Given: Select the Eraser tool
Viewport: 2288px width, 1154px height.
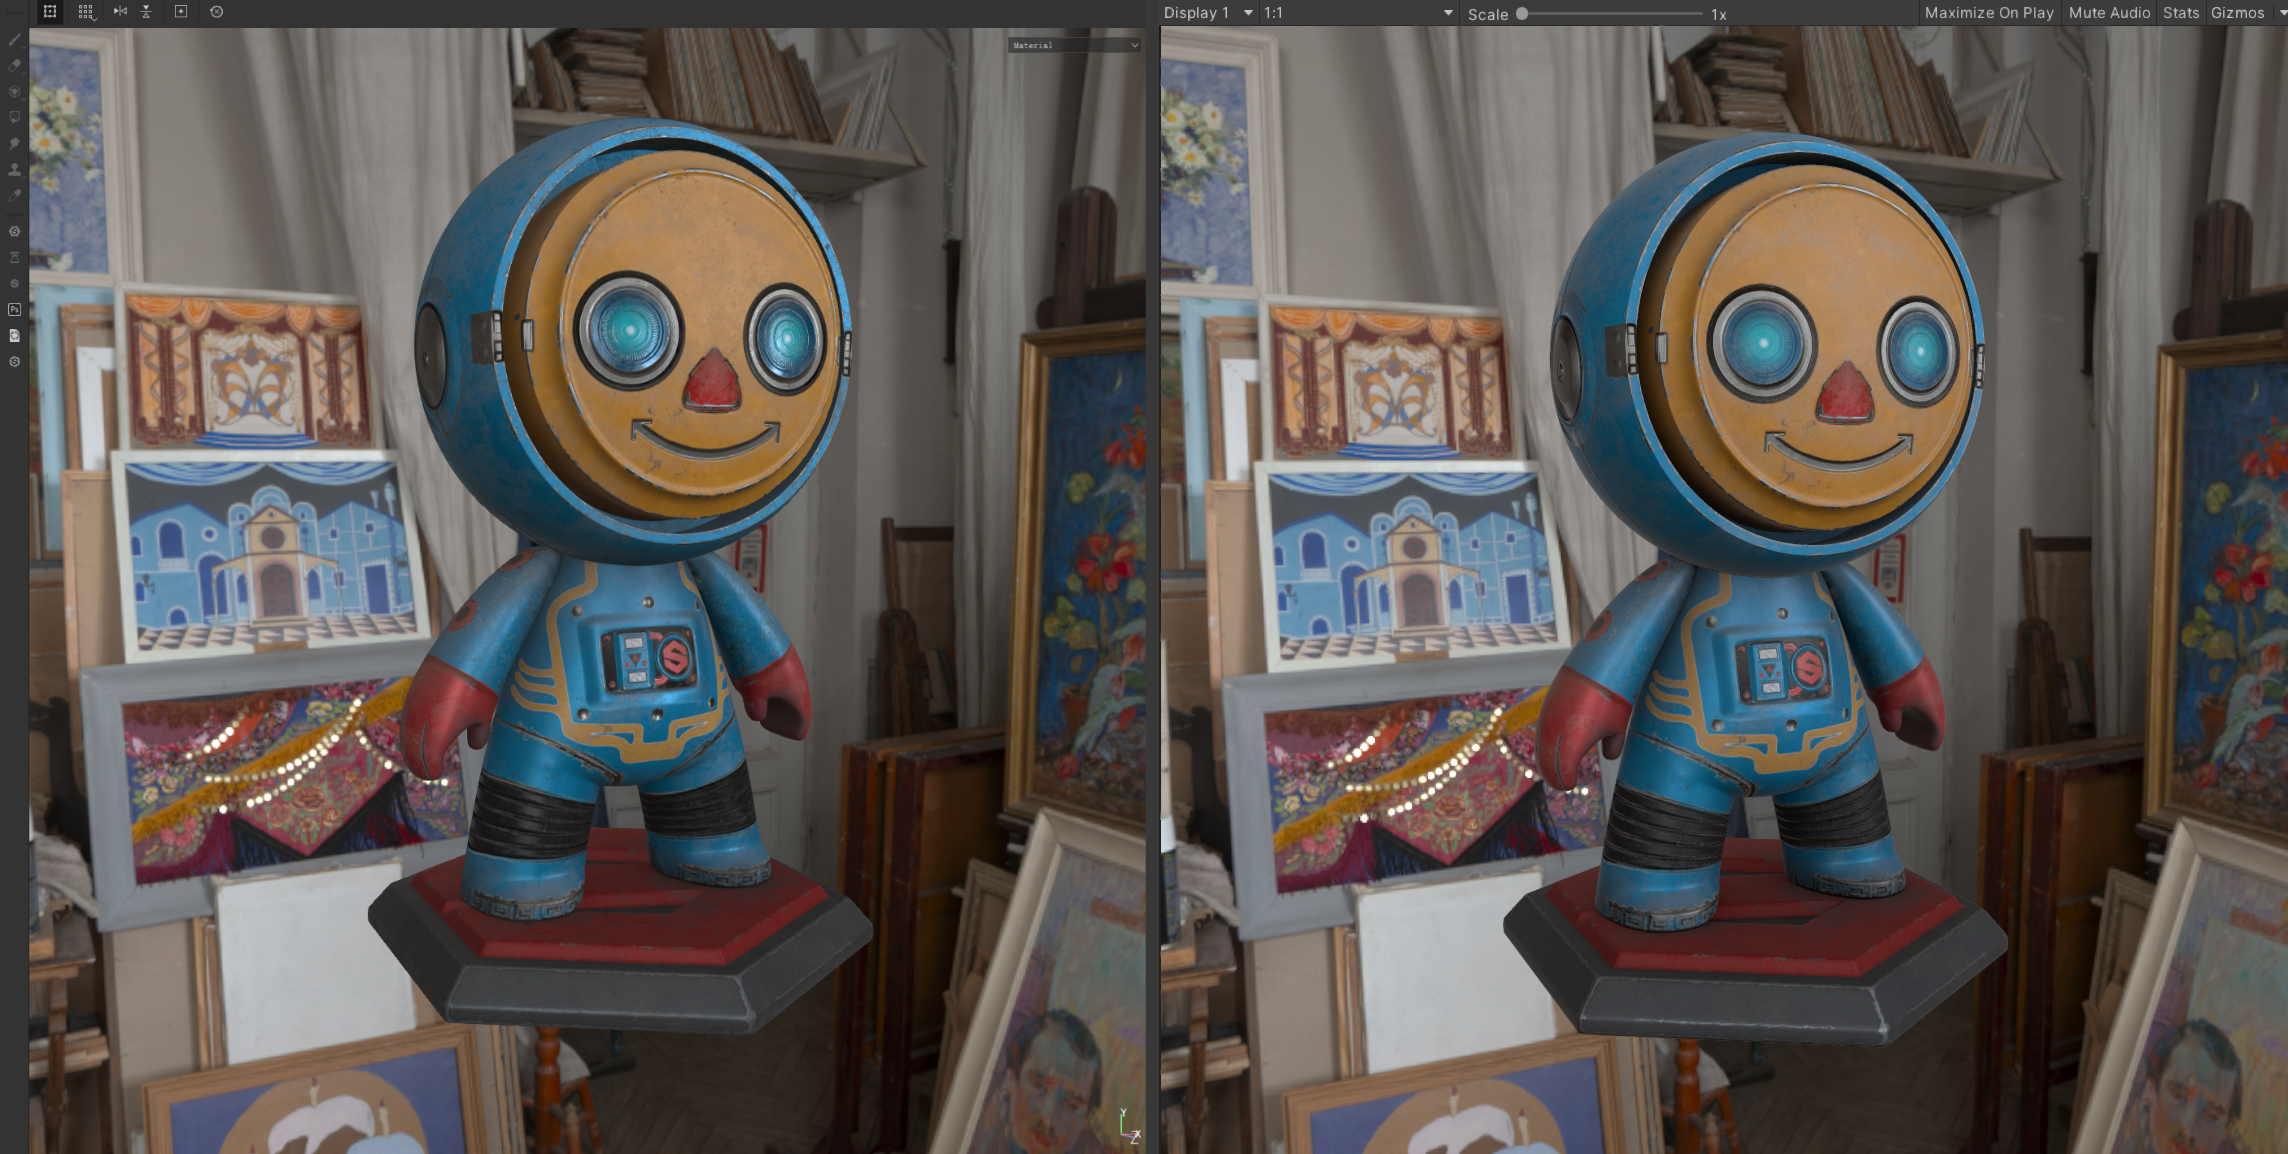Looking at the screenshot, I should [x=14, y=65].
